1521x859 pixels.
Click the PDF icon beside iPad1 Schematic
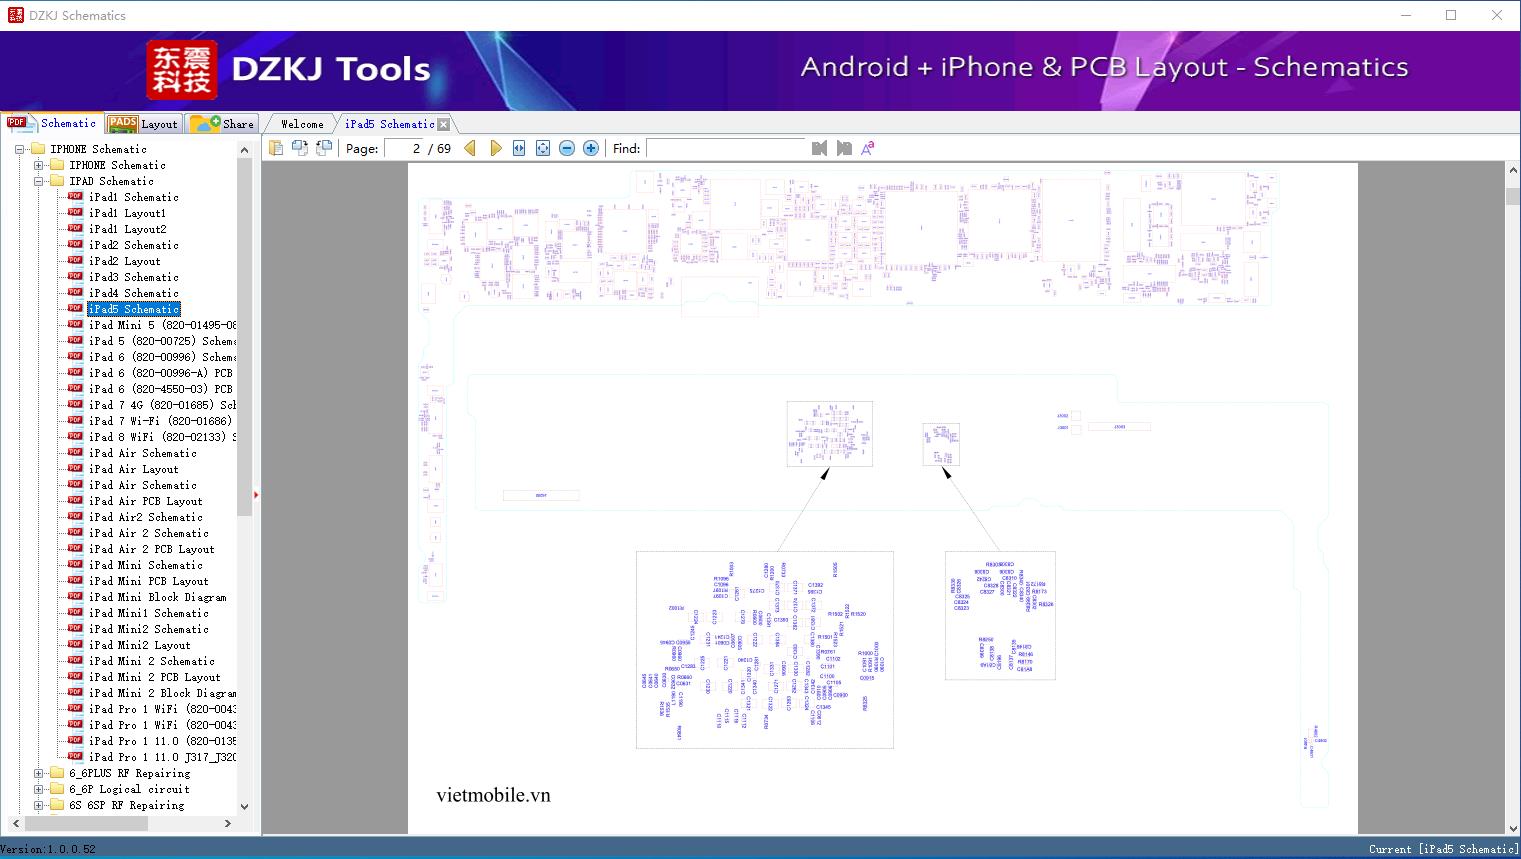[x=75, y=197]
